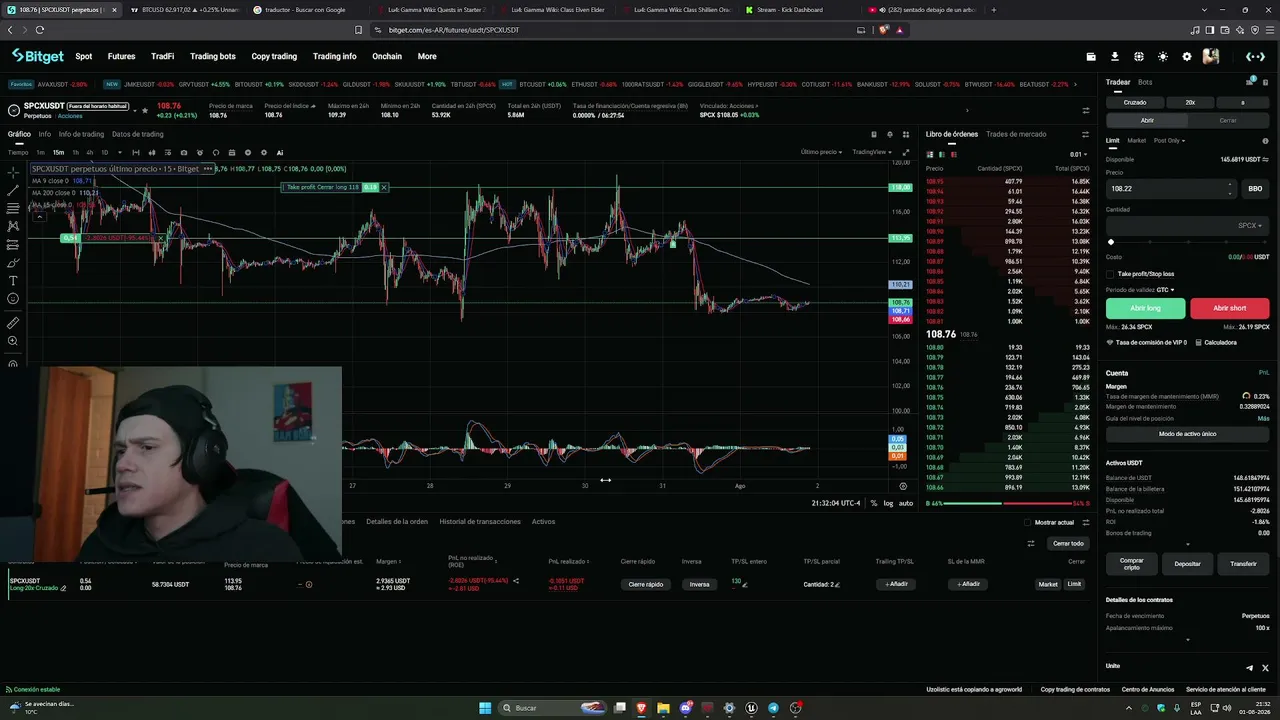Select the text annotation tool
Screen dimensions: 1280x720
pyautogui.click(x=13, y=281)
